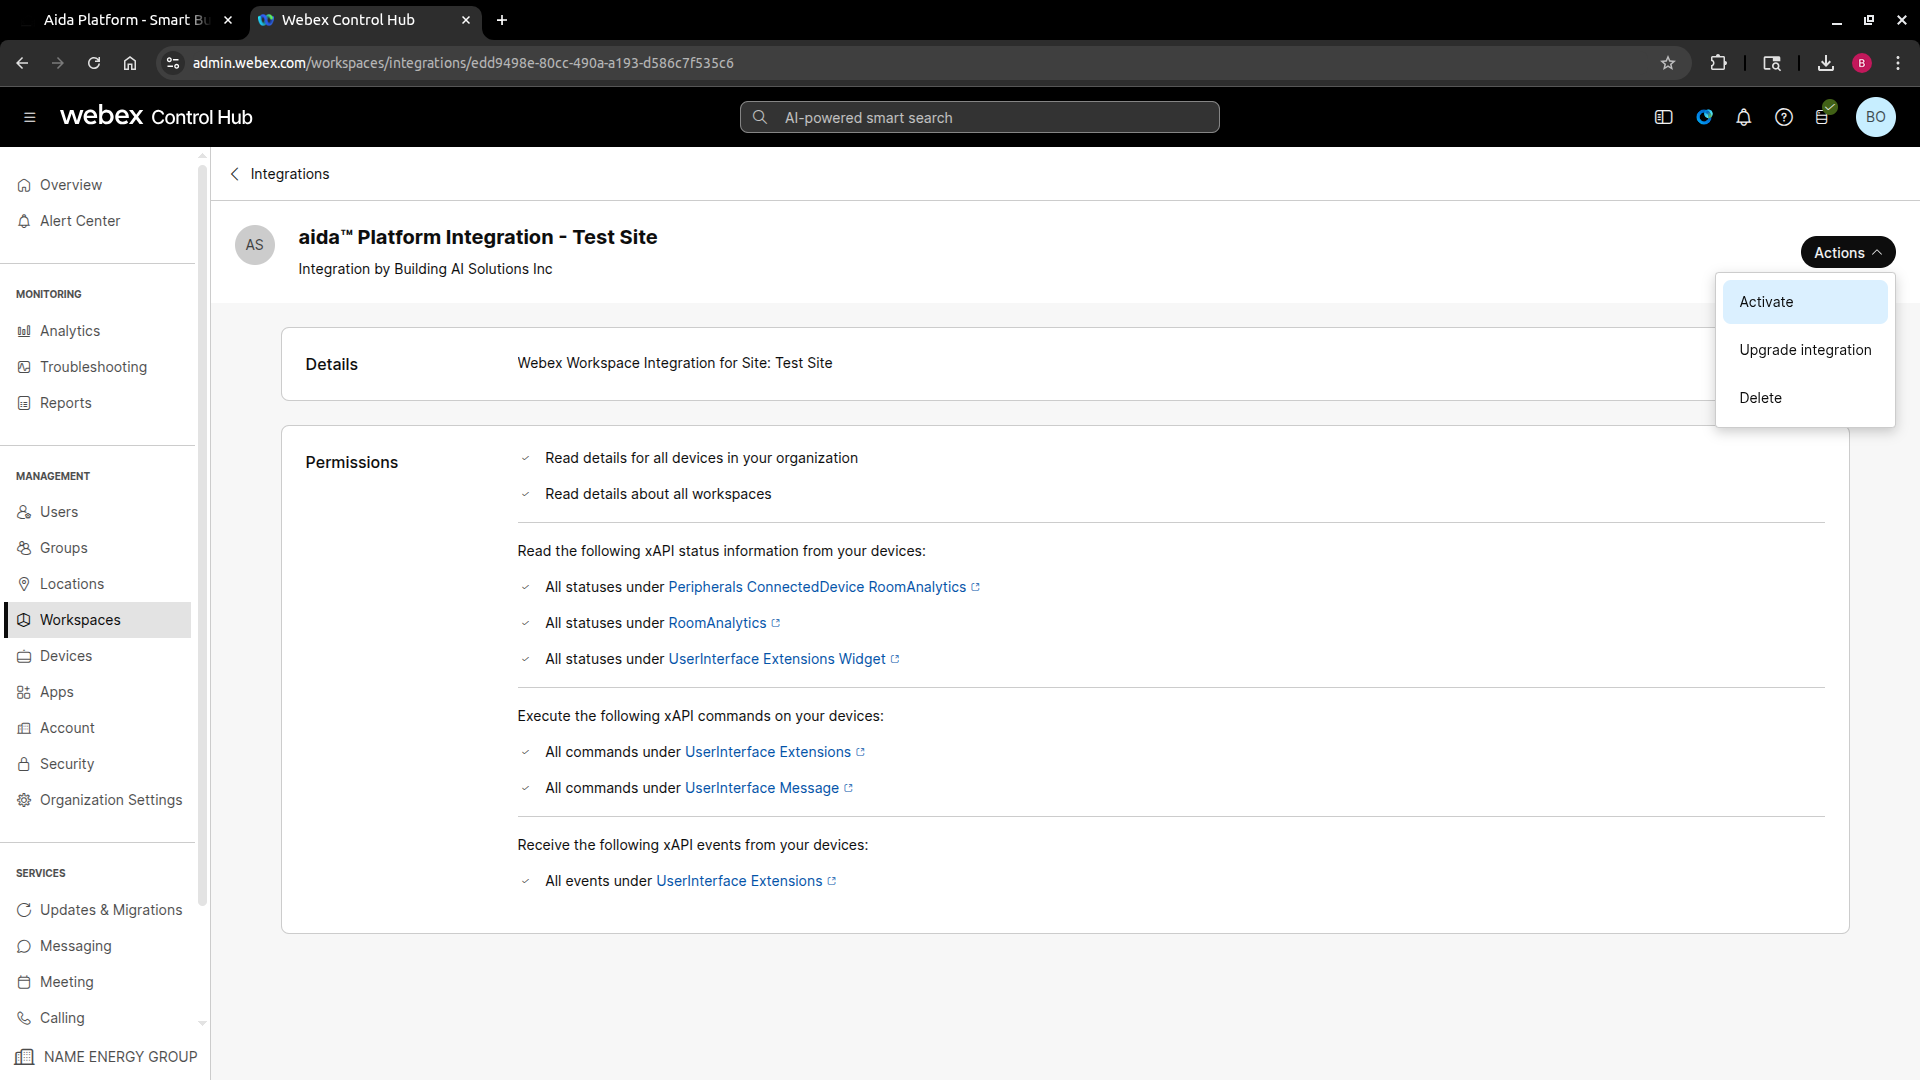Click the AI-powered smart search field
Image resolution: width=1920 pixels, height=1080 pixels.
(980, 117)
